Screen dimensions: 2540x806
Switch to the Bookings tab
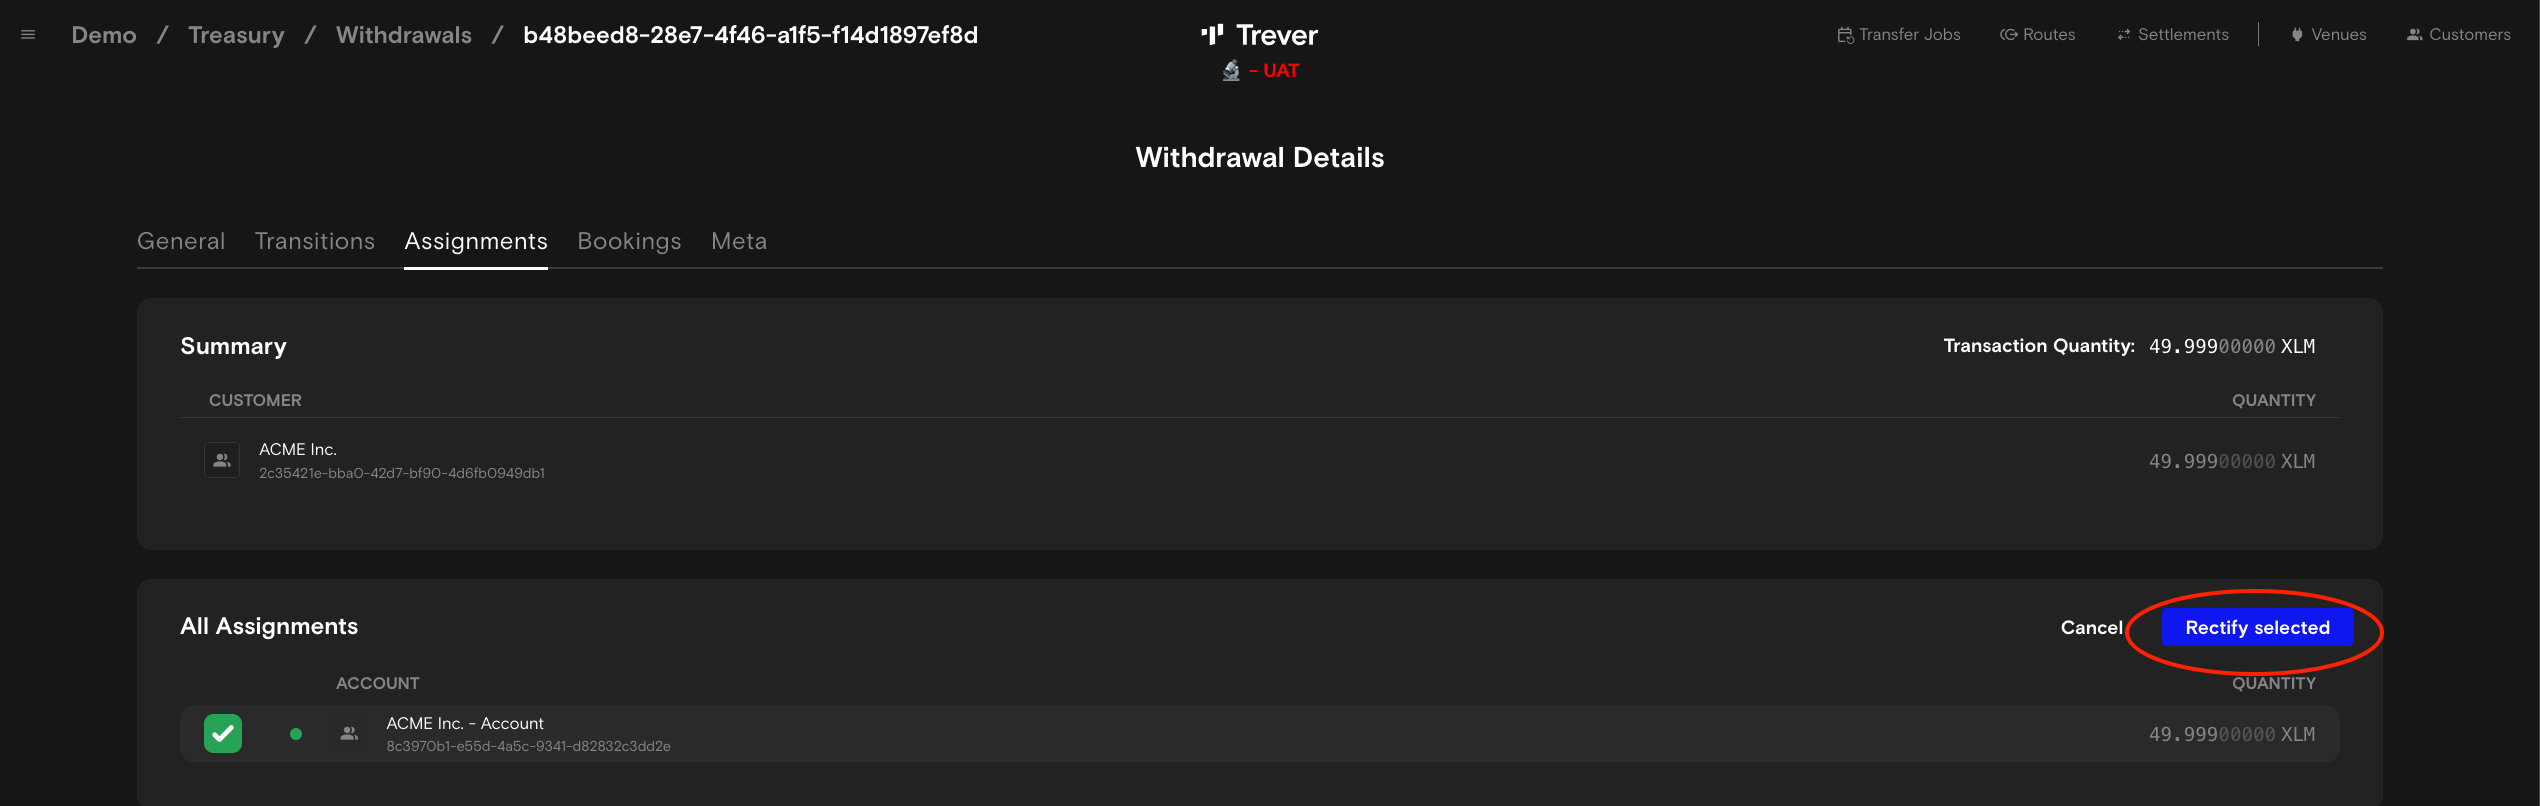(x=629, y=241)
